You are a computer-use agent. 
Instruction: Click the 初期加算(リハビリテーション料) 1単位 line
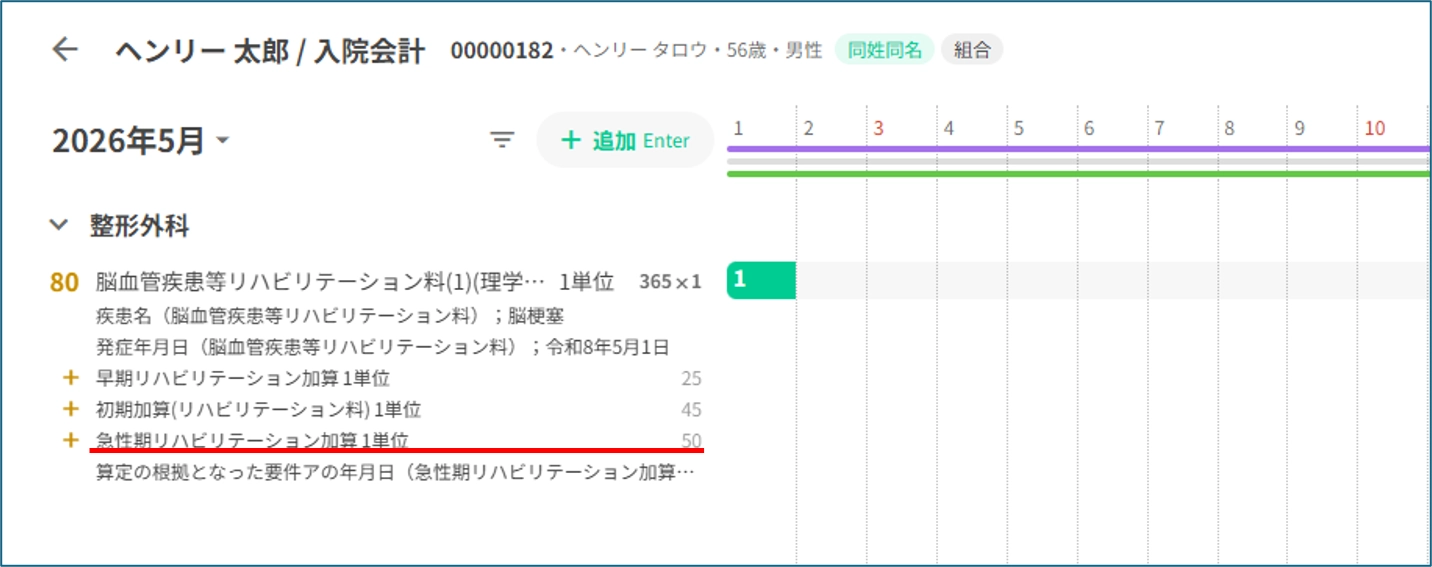258,409
